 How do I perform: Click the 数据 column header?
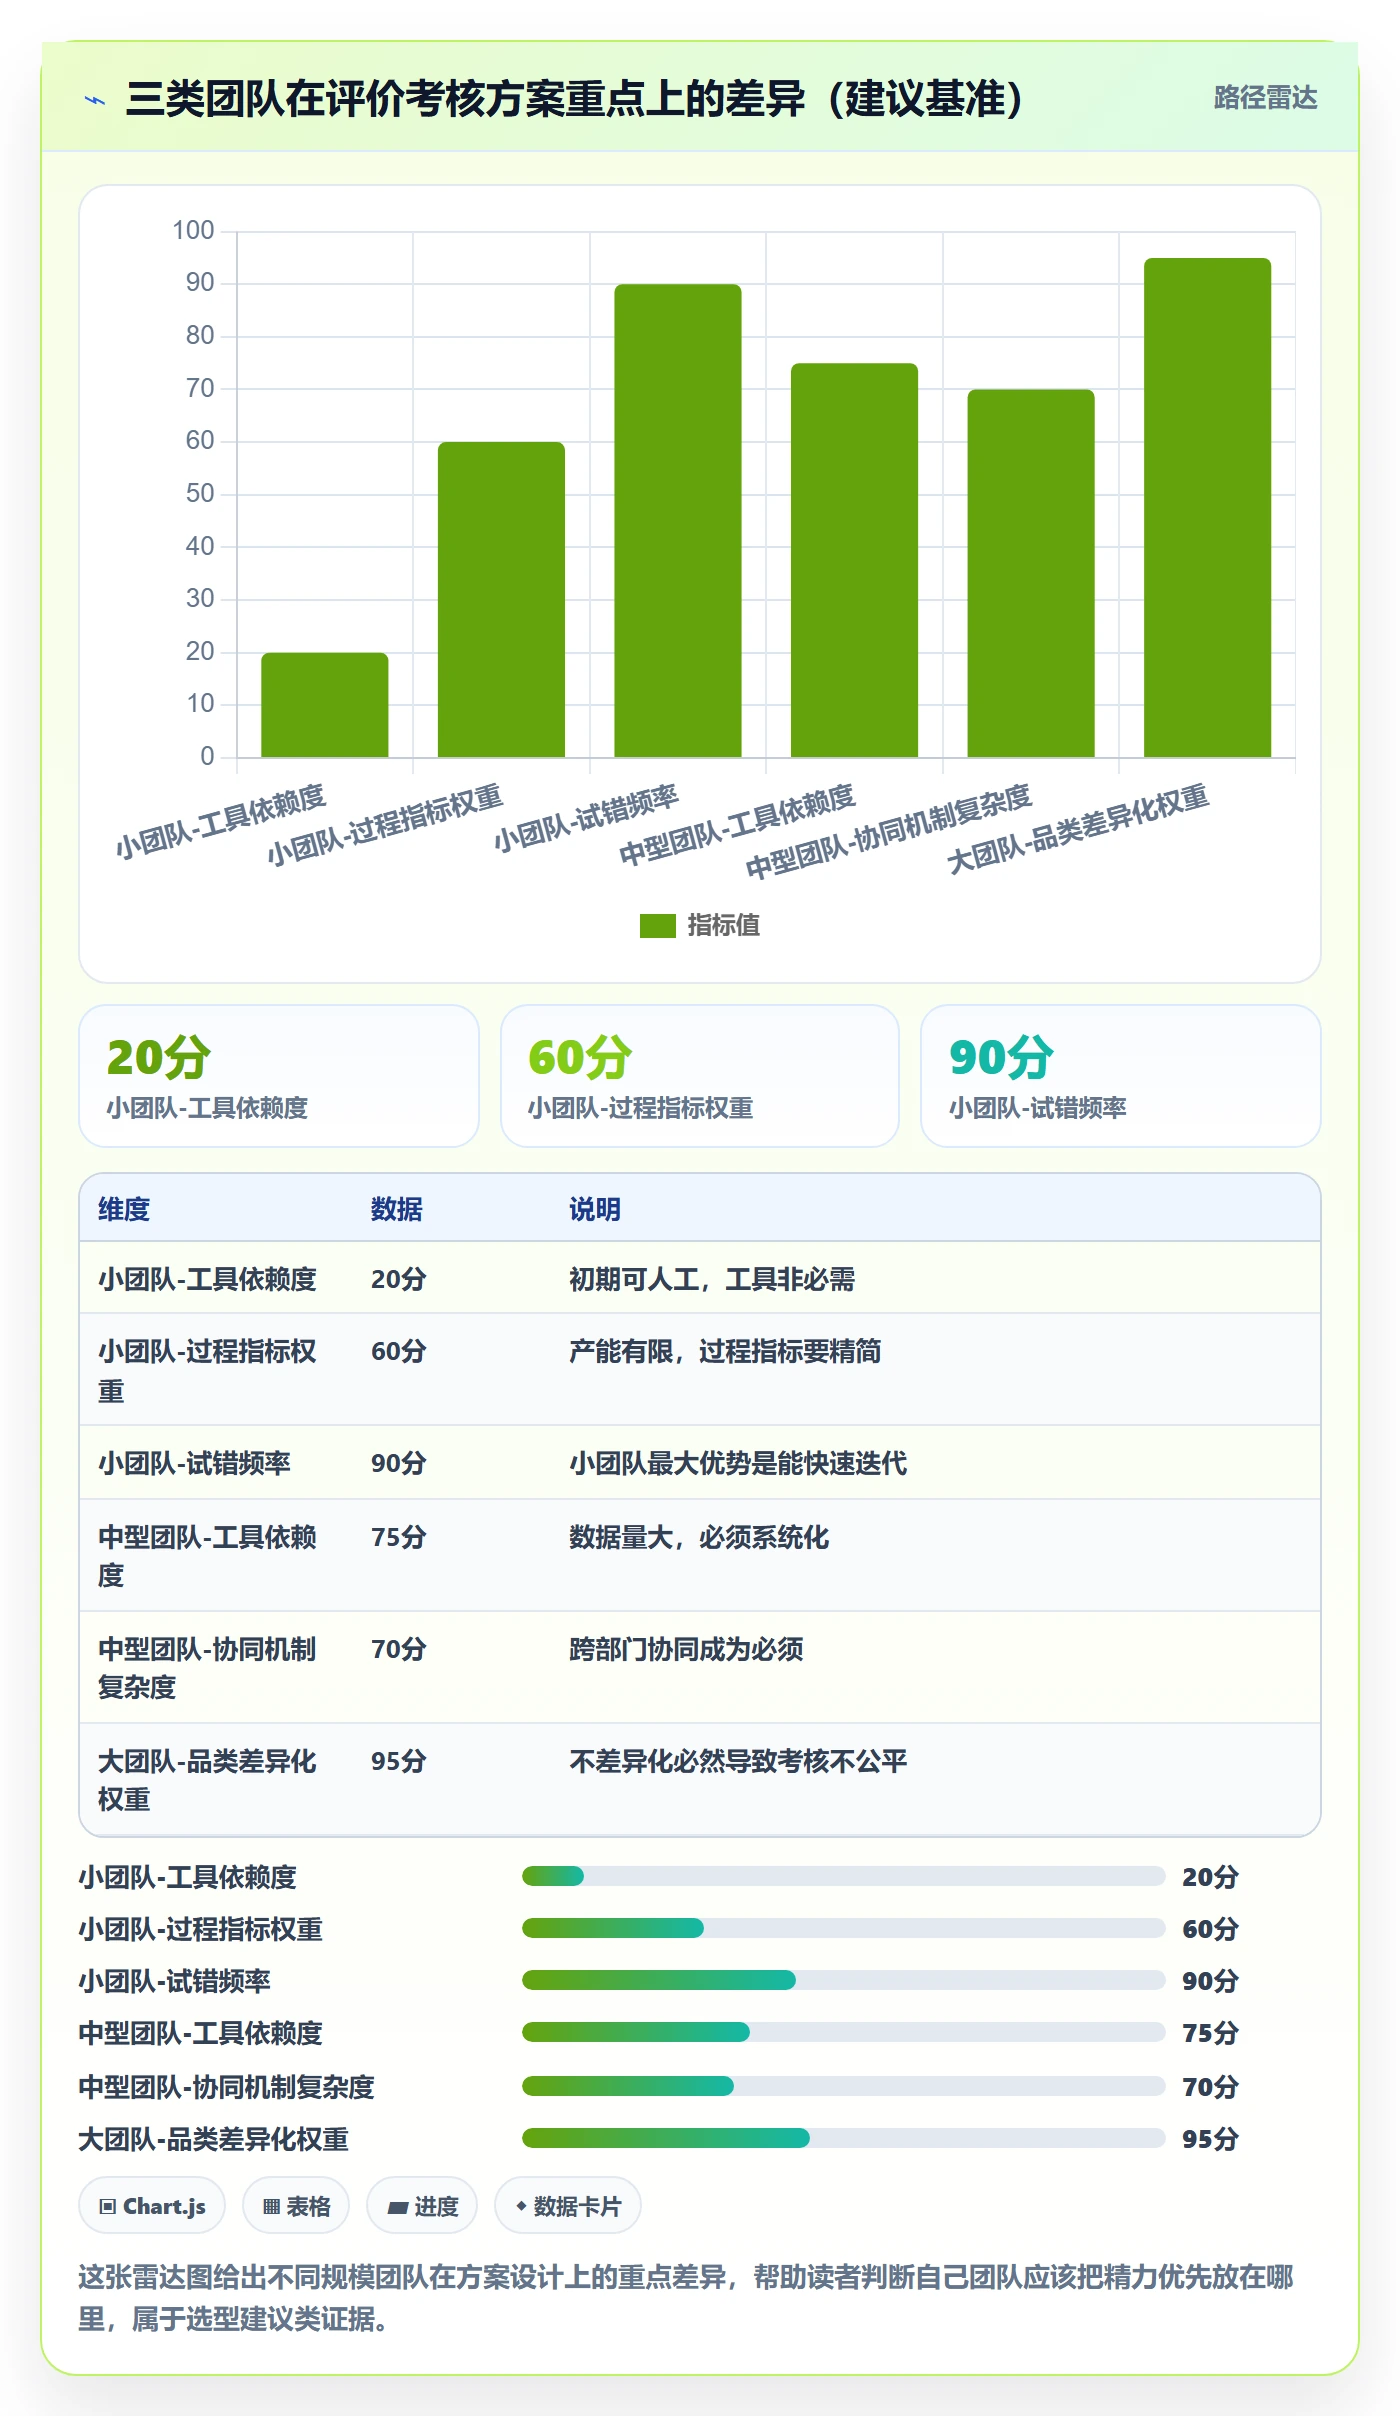click(396, 1209)
